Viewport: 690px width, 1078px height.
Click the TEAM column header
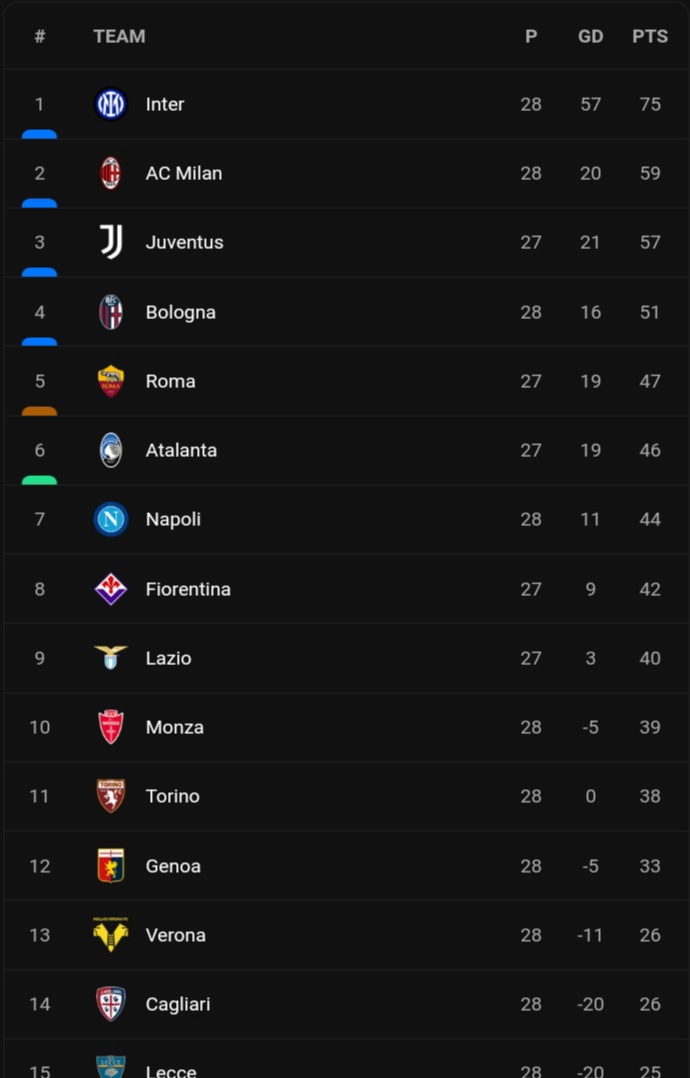point(120,36)
